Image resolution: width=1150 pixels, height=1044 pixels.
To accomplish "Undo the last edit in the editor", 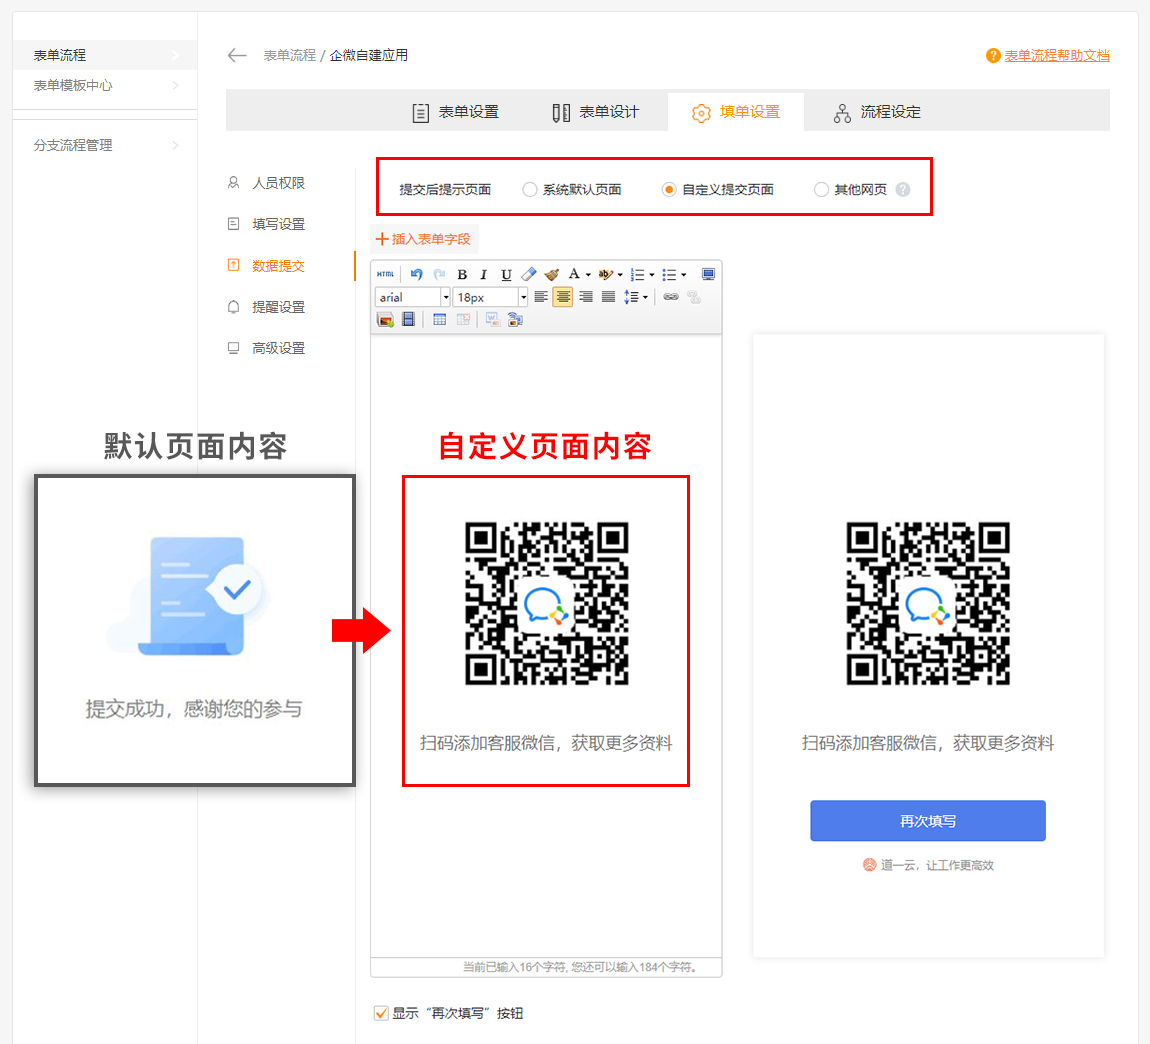I will [x=417, y=274].
